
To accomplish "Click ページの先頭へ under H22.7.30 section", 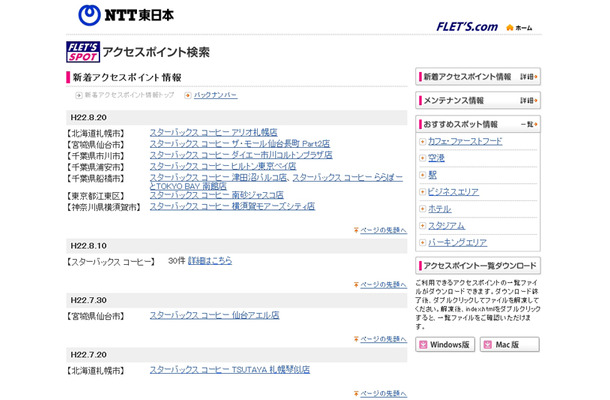I will (383, 339).
